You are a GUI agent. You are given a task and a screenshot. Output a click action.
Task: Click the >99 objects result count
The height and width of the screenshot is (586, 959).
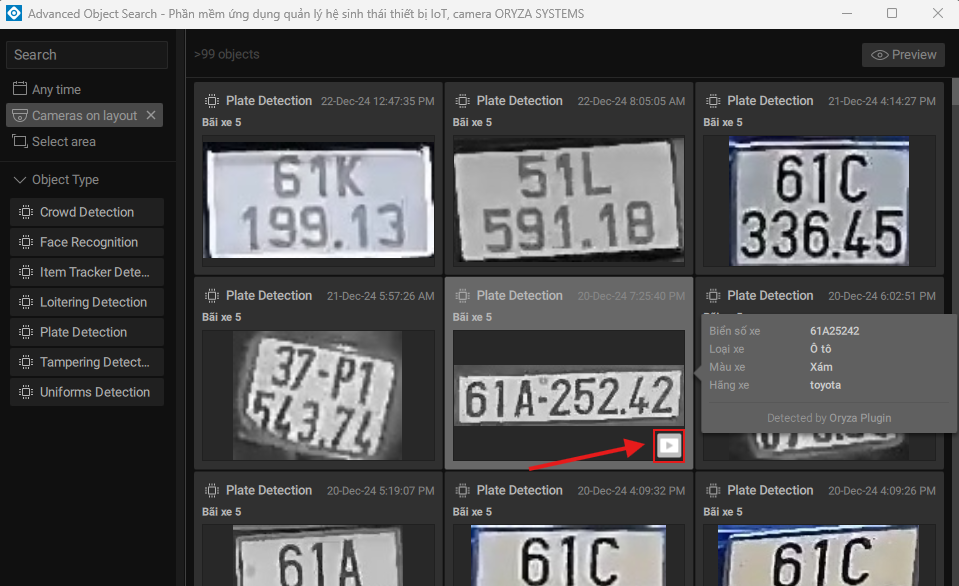tap(227, 54)
